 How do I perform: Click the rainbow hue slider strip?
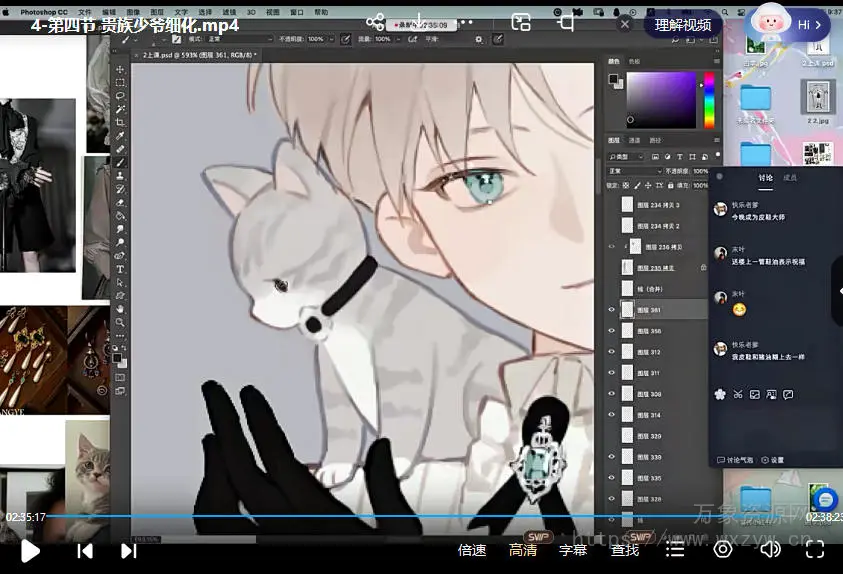709,100
